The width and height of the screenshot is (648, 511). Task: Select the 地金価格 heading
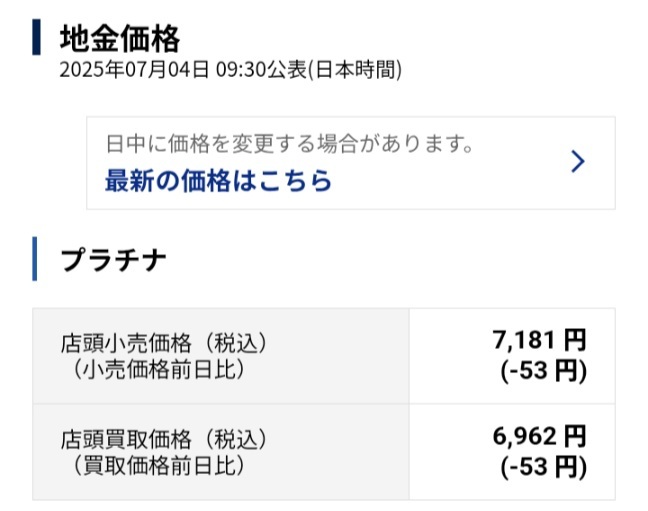[x=120, y=38]
